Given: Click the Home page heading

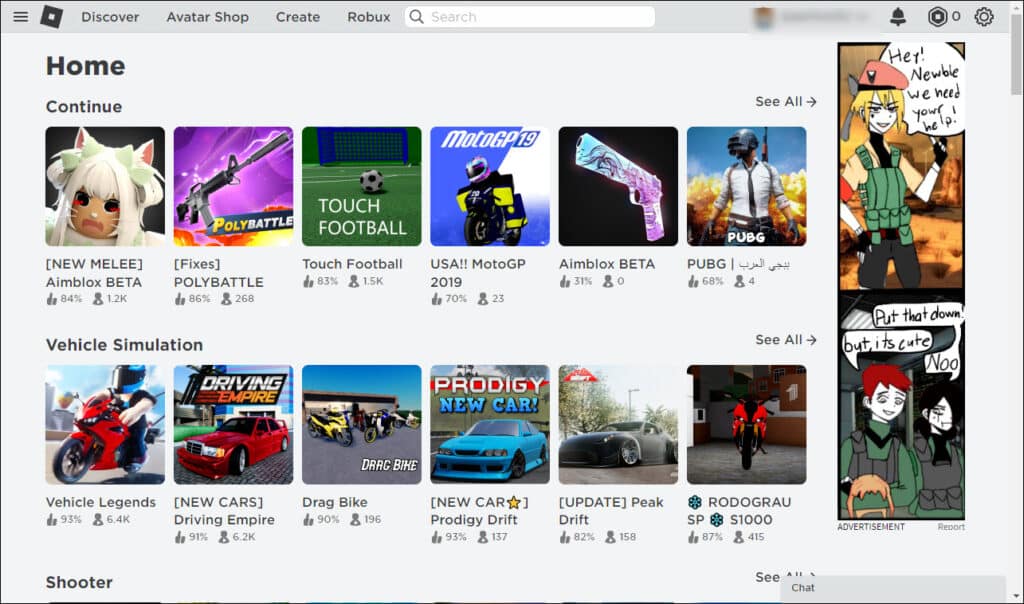Looking at the screenshot, I should point(86,66).
